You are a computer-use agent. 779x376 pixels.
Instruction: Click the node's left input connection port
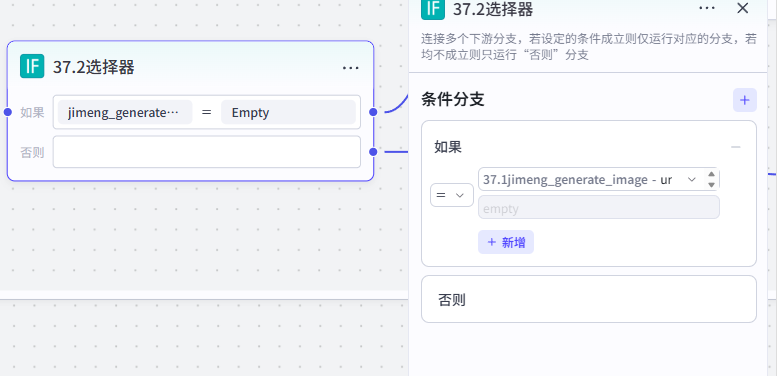tap(7, 112)
